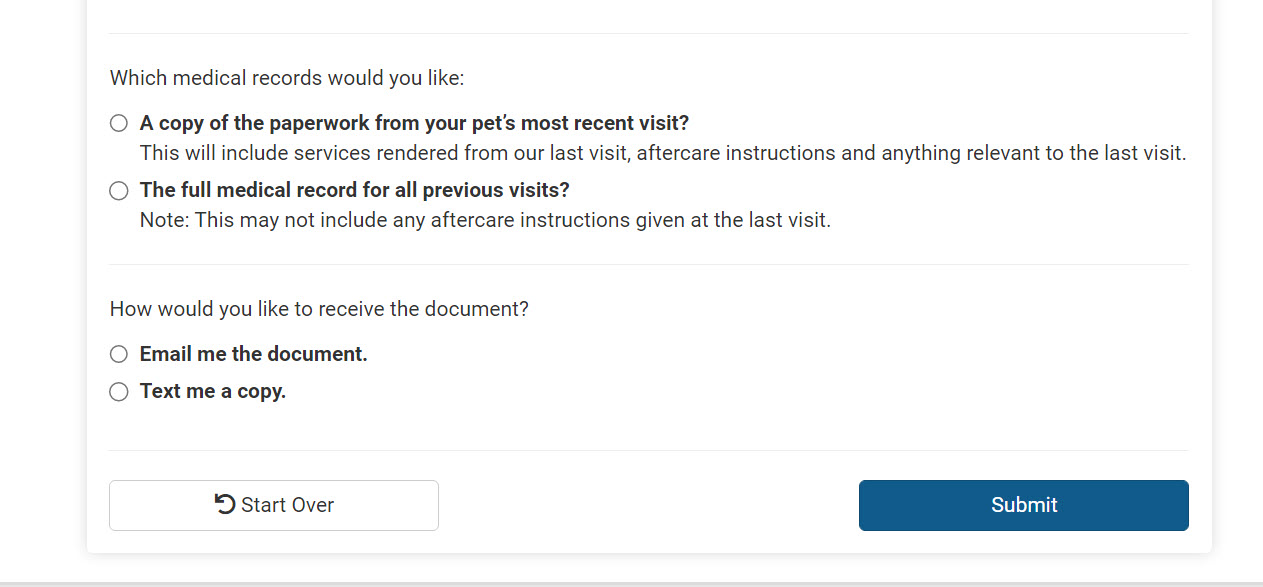Click the "This will include services rendered" description
1263x587 pixels.
(662, 154)
